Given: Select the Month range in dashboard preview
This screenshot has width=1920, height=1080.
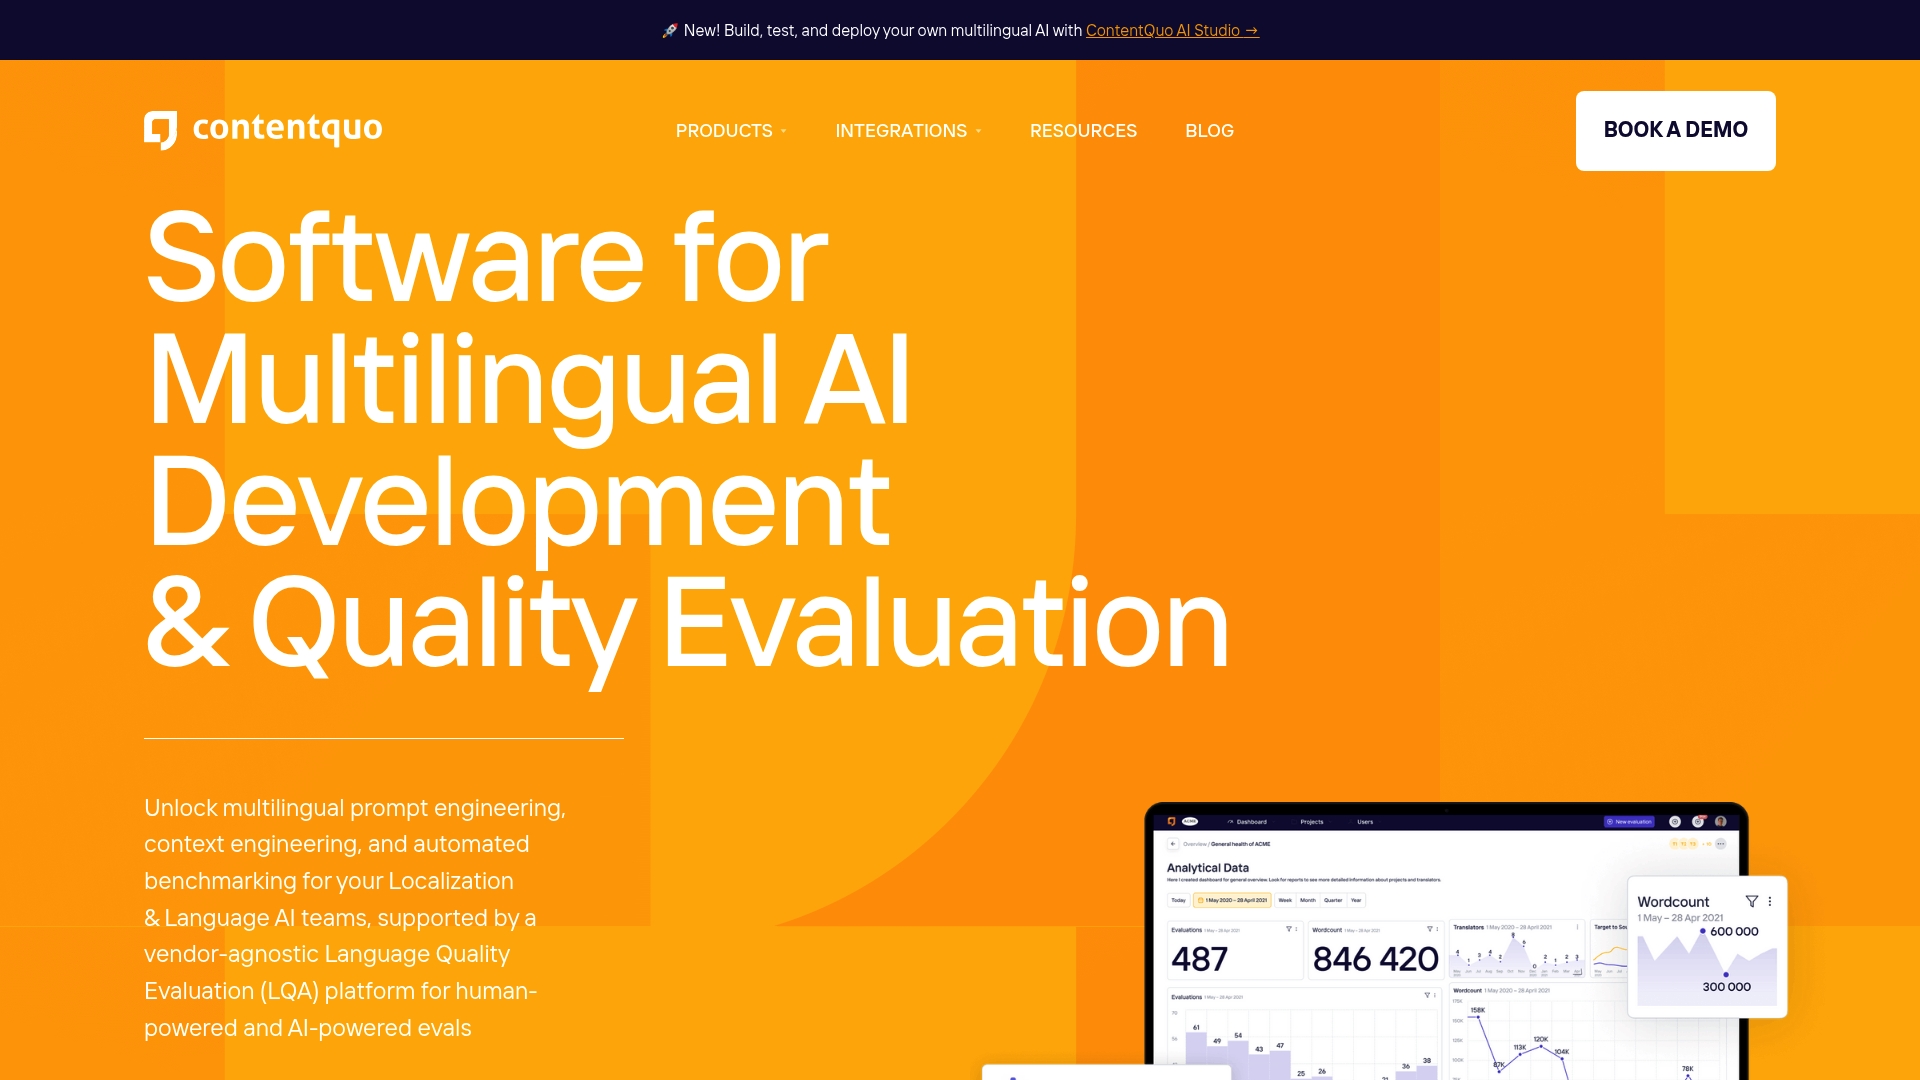Looking at the screenshot, I should coord(1308,900).
